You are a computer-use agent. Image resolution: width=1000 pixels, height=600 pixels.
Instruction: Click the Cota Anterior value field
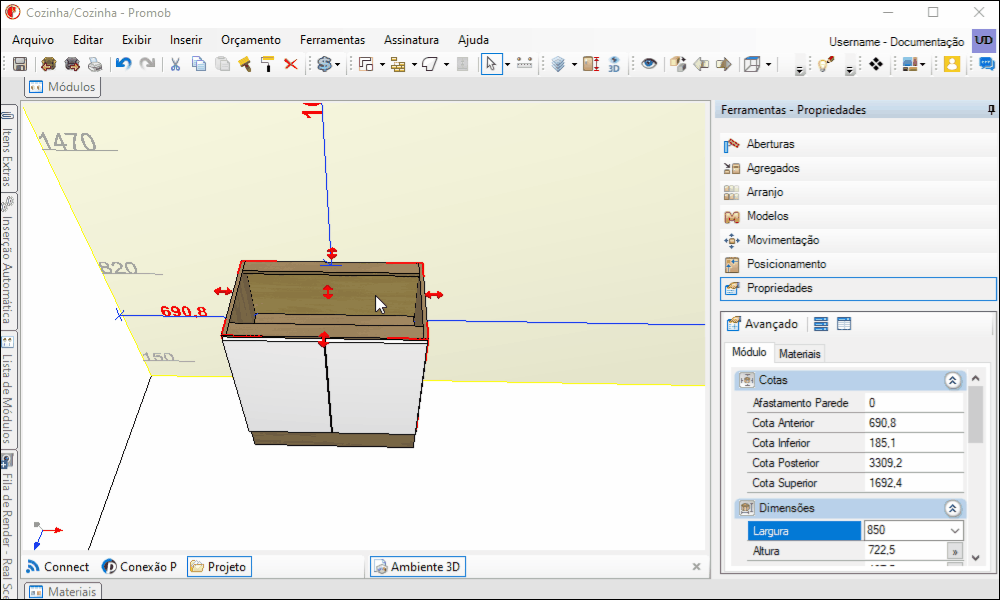coord(914,423)
